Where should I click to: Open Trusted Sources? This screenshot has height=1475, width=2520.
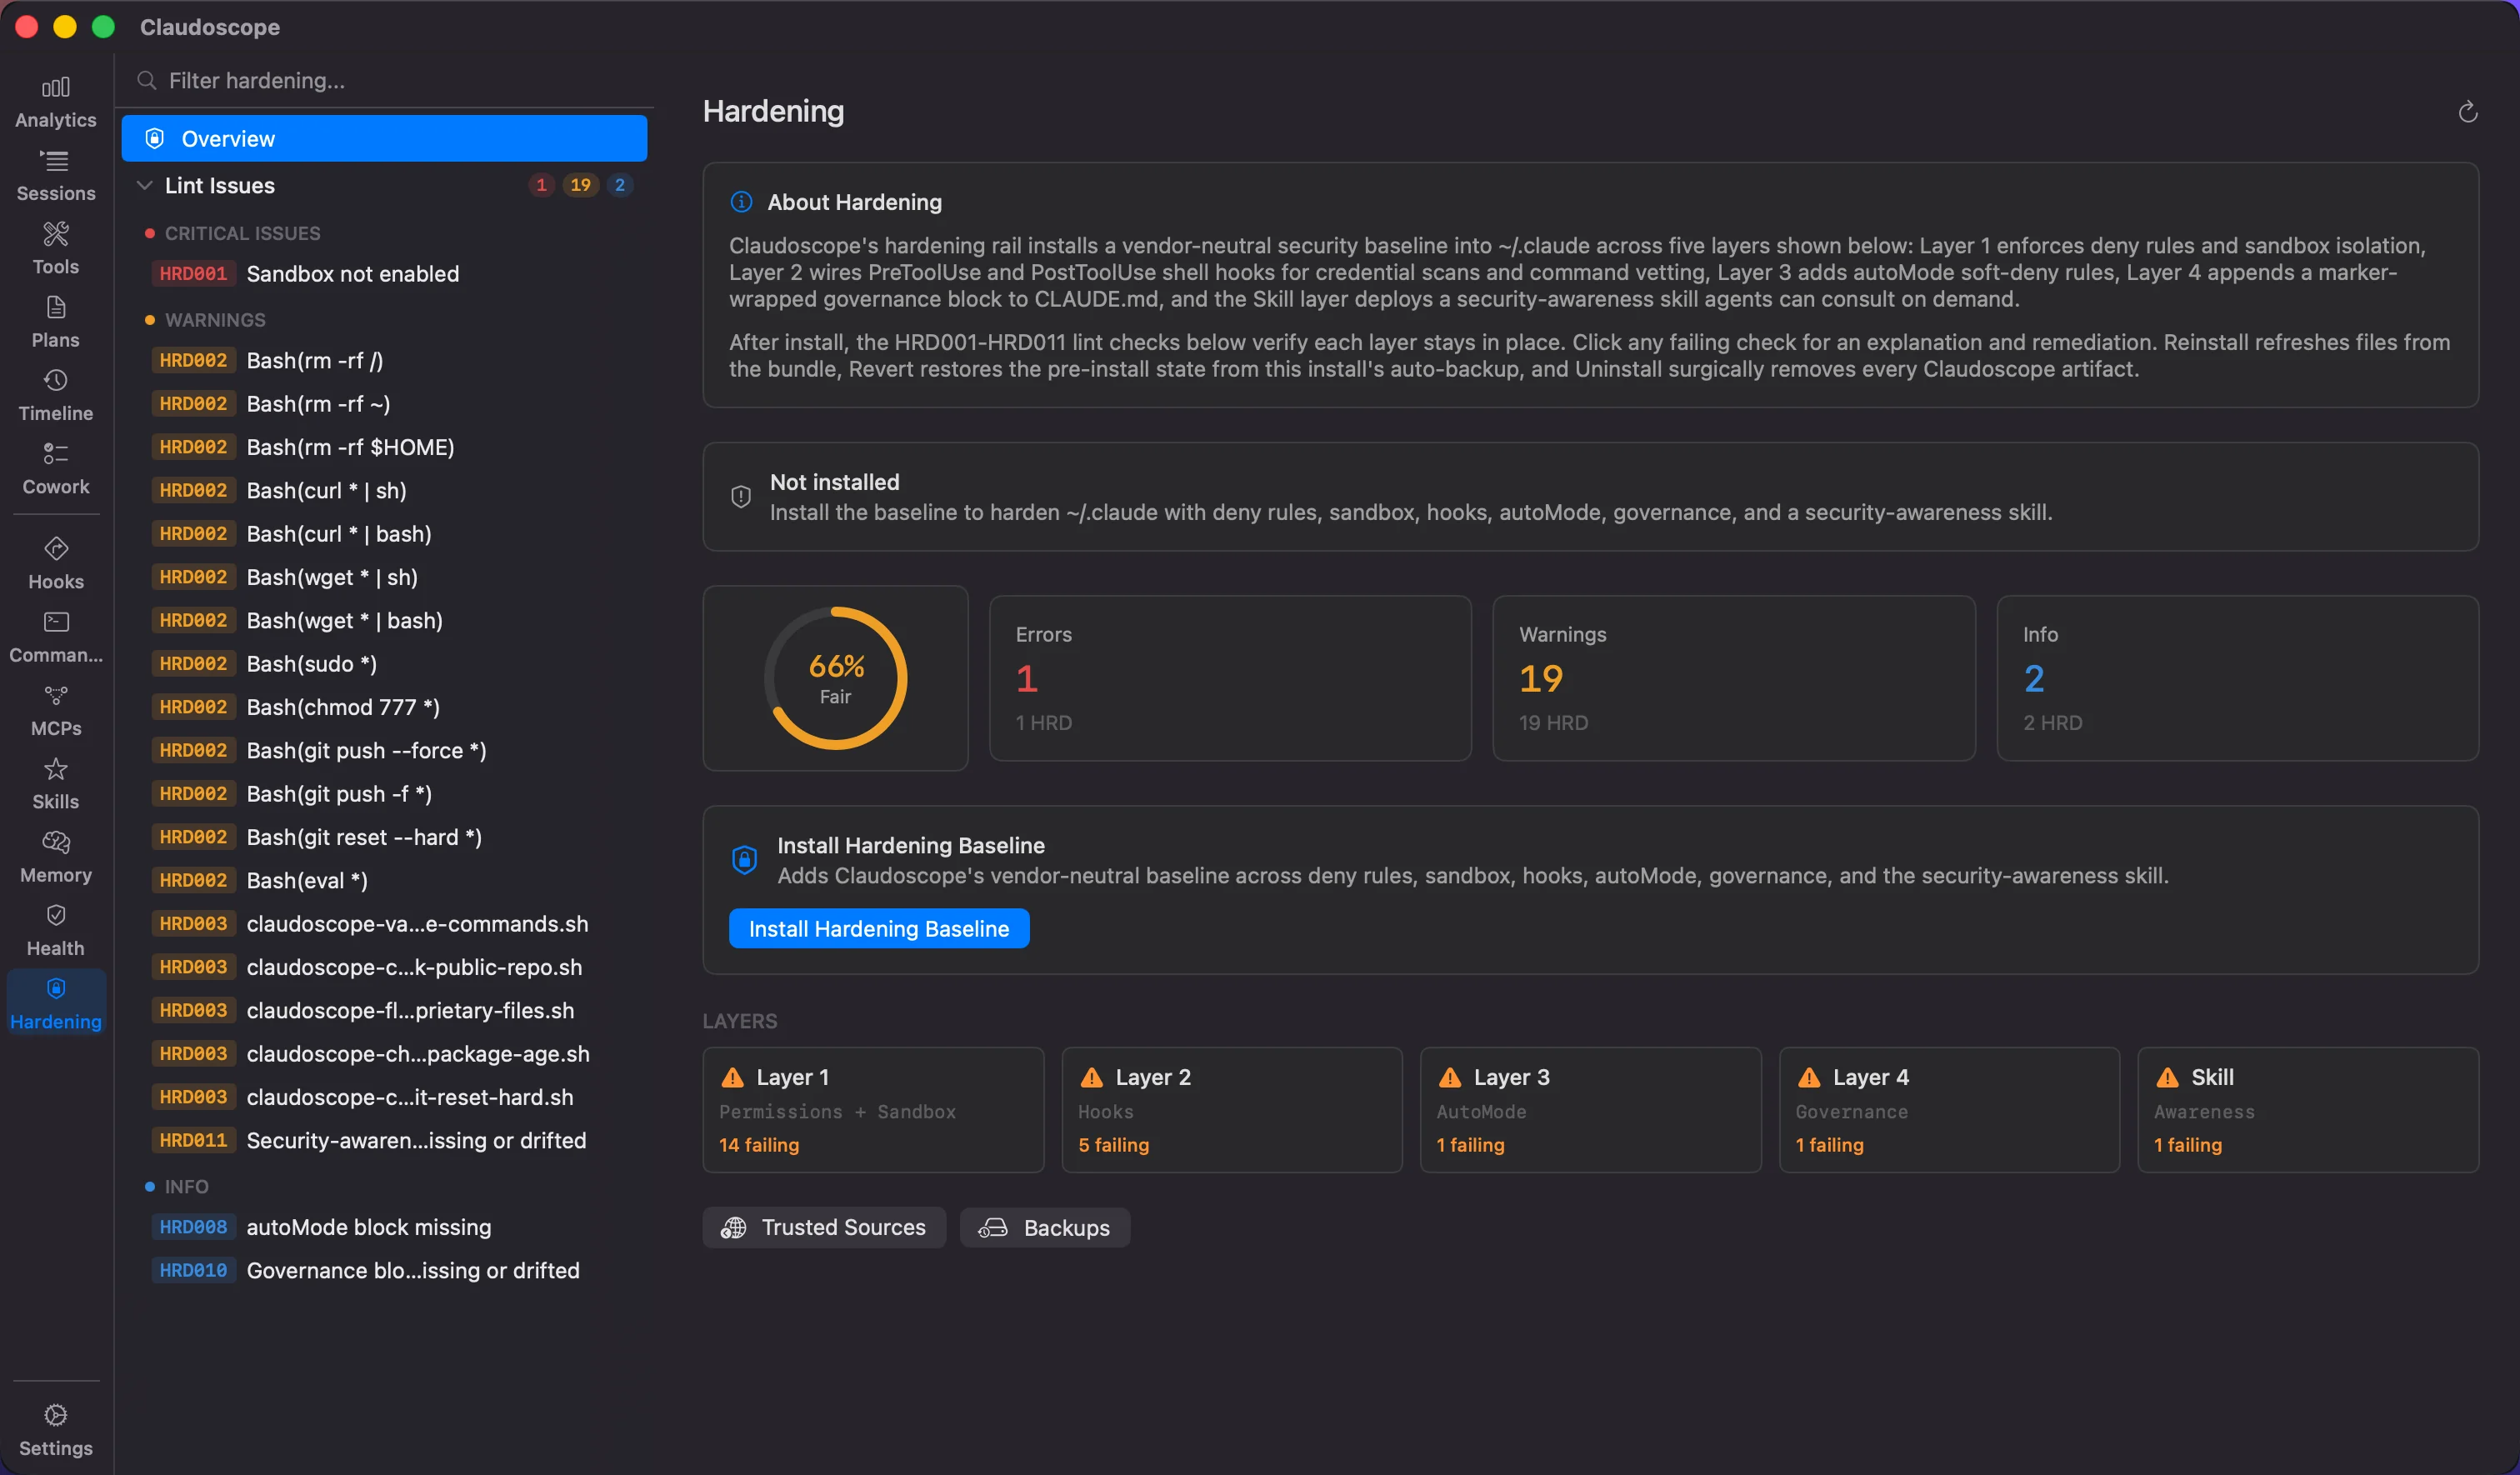pos(824,1227)
